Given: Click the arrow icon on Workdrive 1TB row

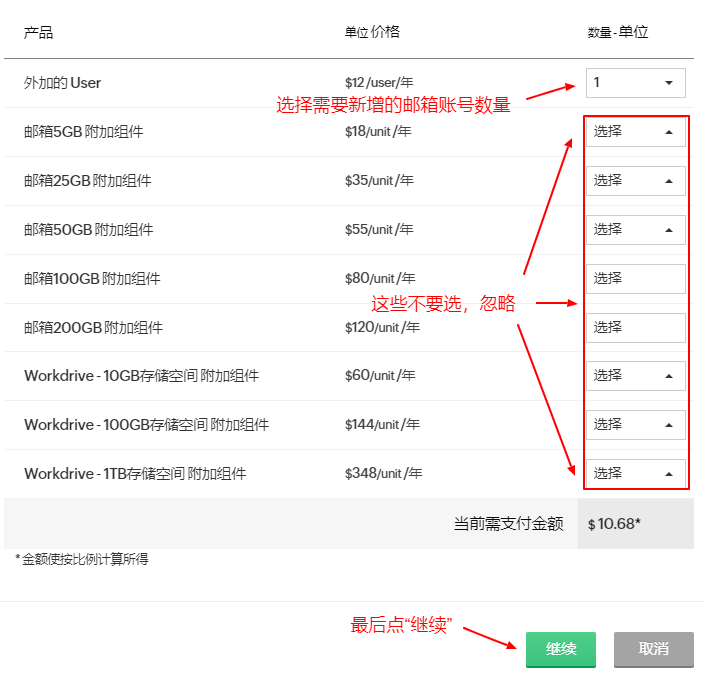Looking at the screenshot, I should tap(668, 474).
